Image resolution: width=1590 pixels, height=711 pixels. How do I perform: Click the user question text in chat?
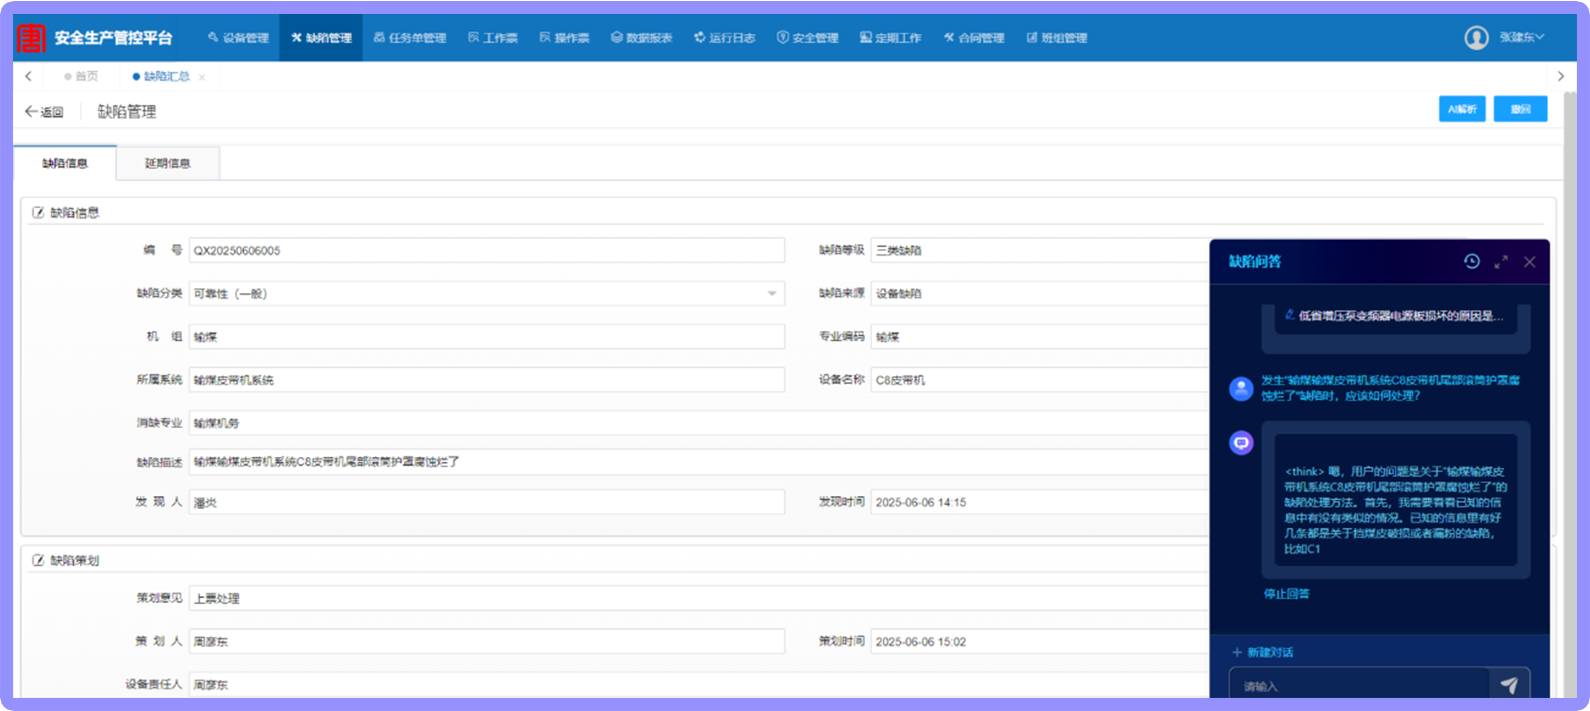tap(1391, 388)
